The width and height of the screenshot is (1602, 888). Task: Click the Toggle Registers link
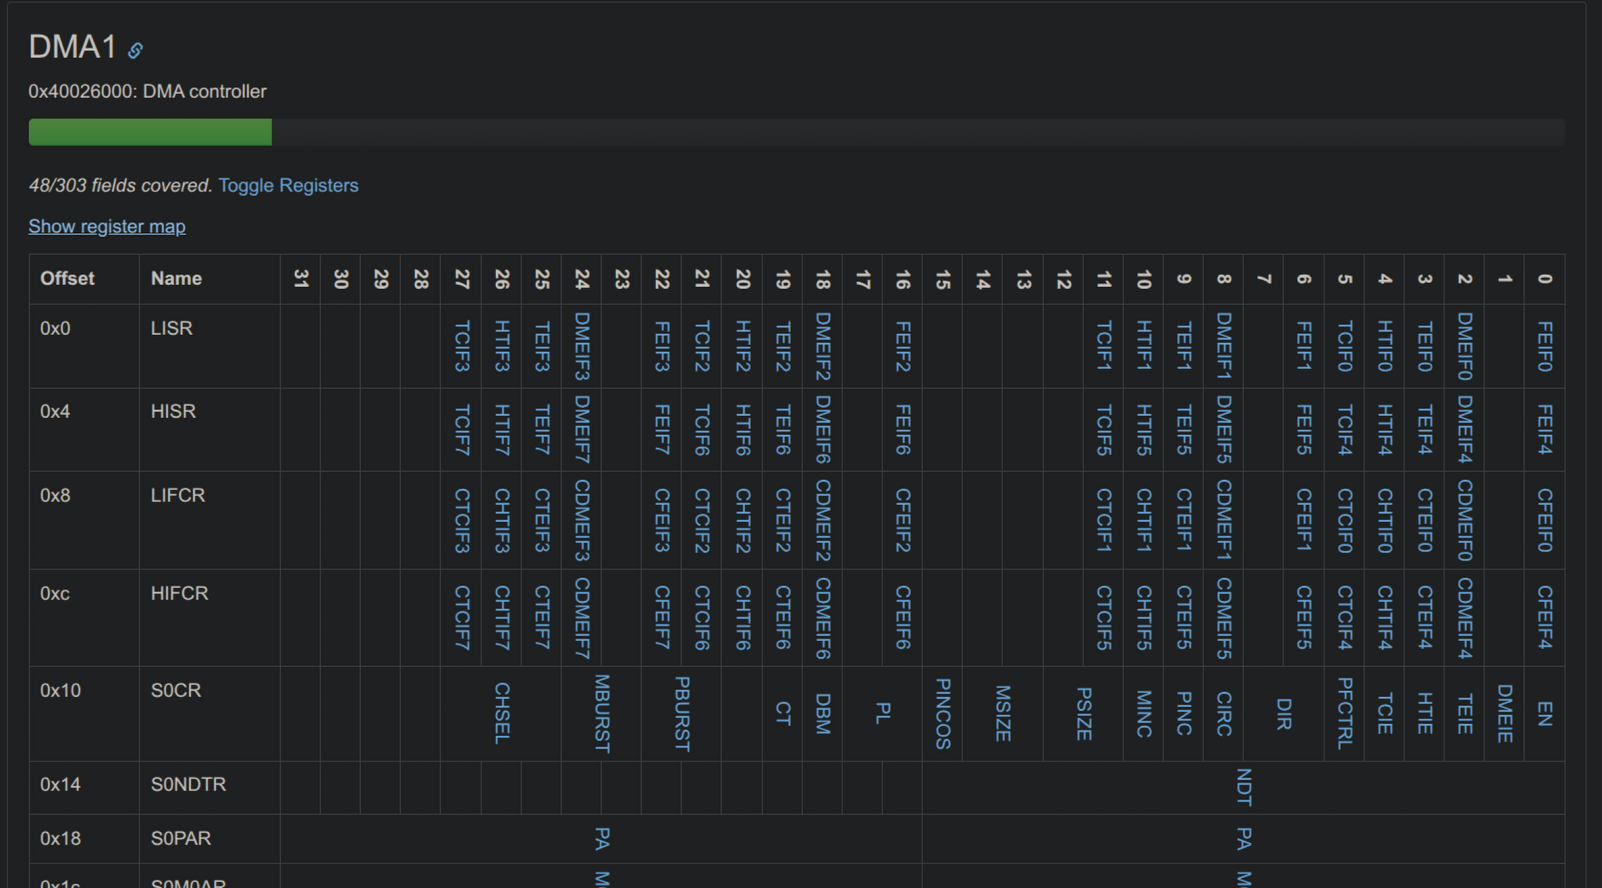coord(288,185)
